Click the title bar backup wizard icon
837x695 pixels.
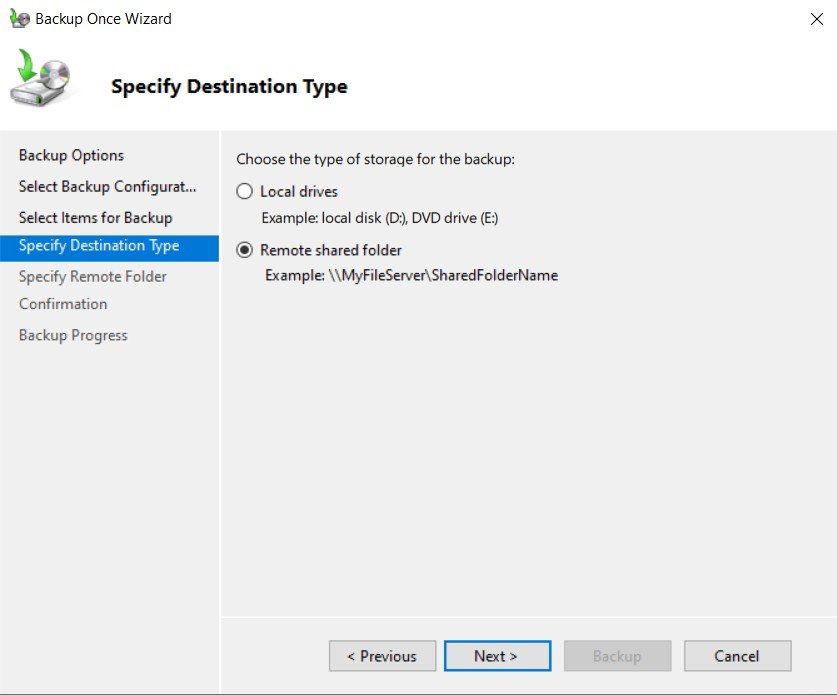coord(20,19)
